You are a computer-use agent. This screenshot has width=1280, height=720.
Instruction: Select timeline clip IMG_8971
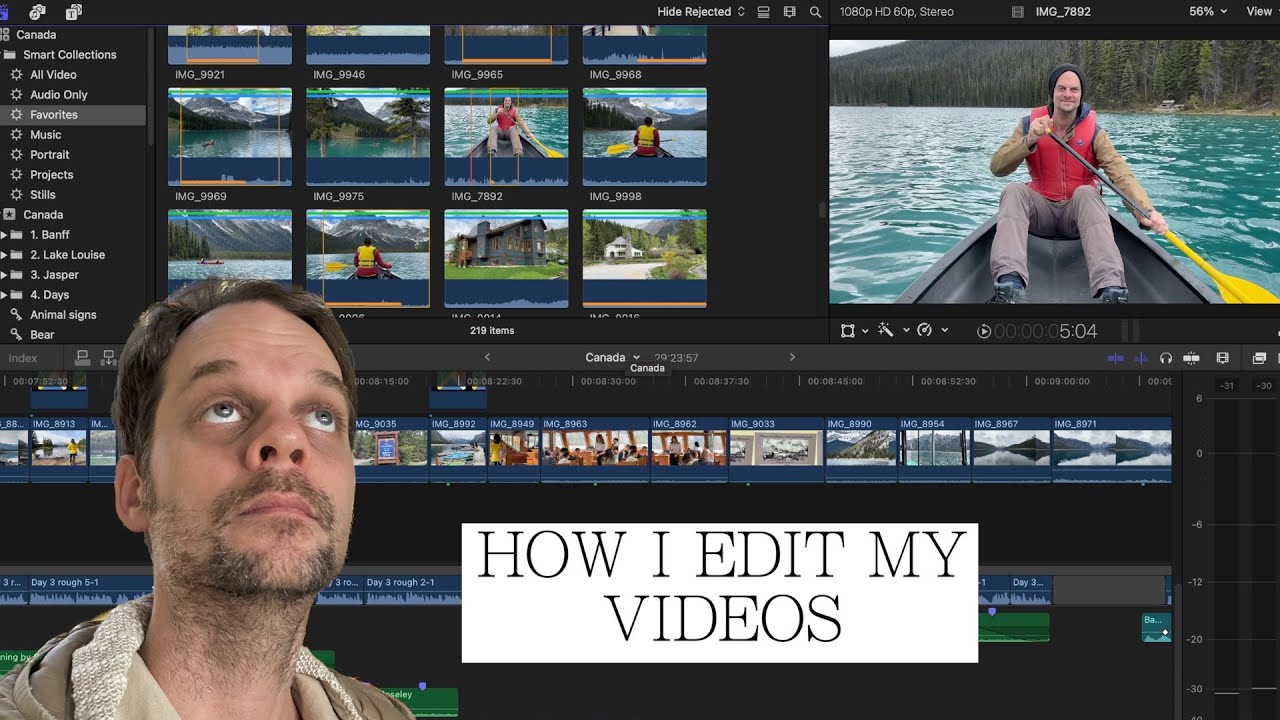[1111, 449]
